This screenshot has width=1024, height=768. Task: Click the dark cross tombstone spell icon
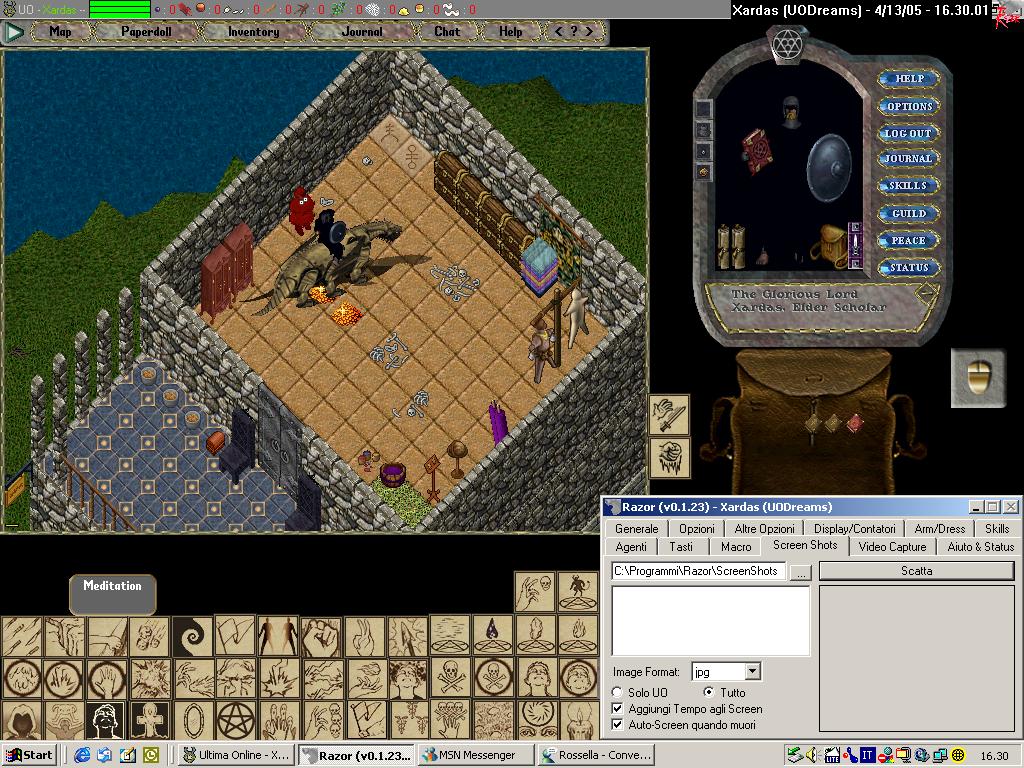[150, 720]
